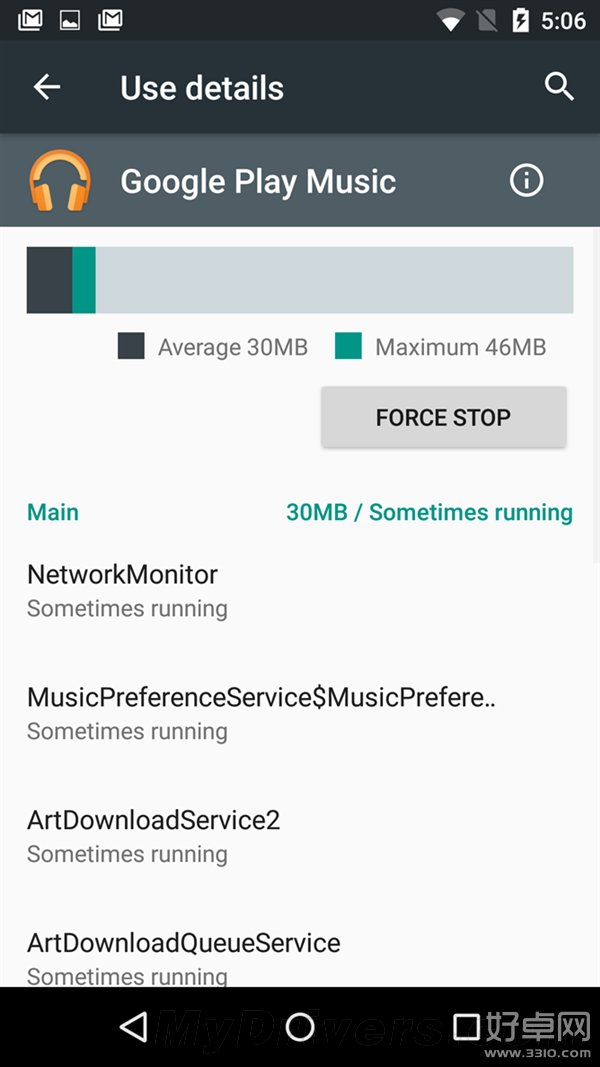Screen dimensions: 600x1067
Task: Tap the memory usage bar
Action: [300, 280]
